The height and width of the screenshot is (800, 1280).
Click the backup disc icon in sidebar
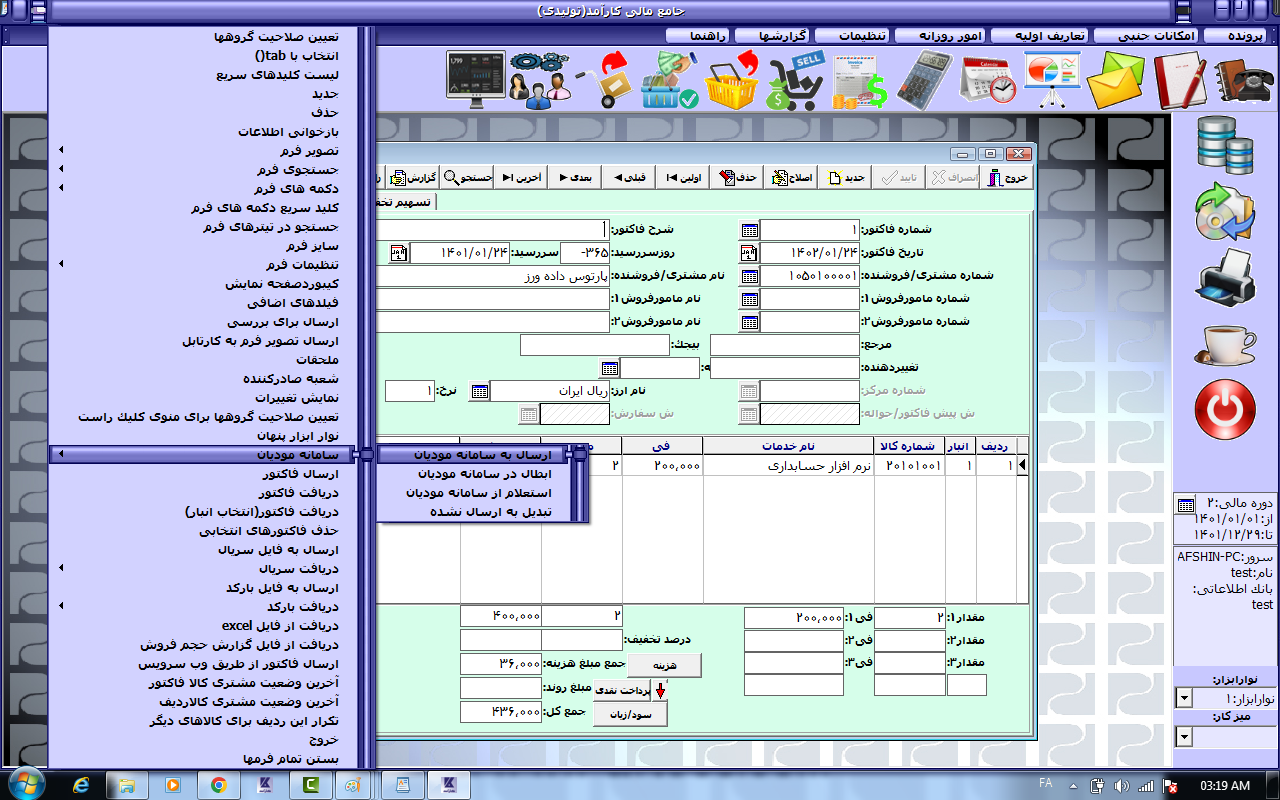pos(1225,211)
